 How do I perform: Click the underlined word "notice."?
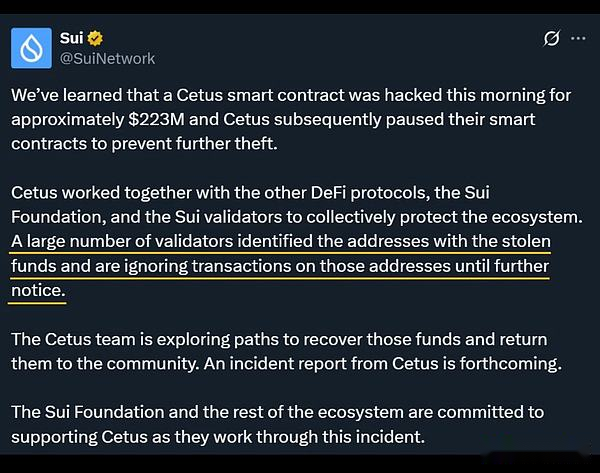(38, 290)
